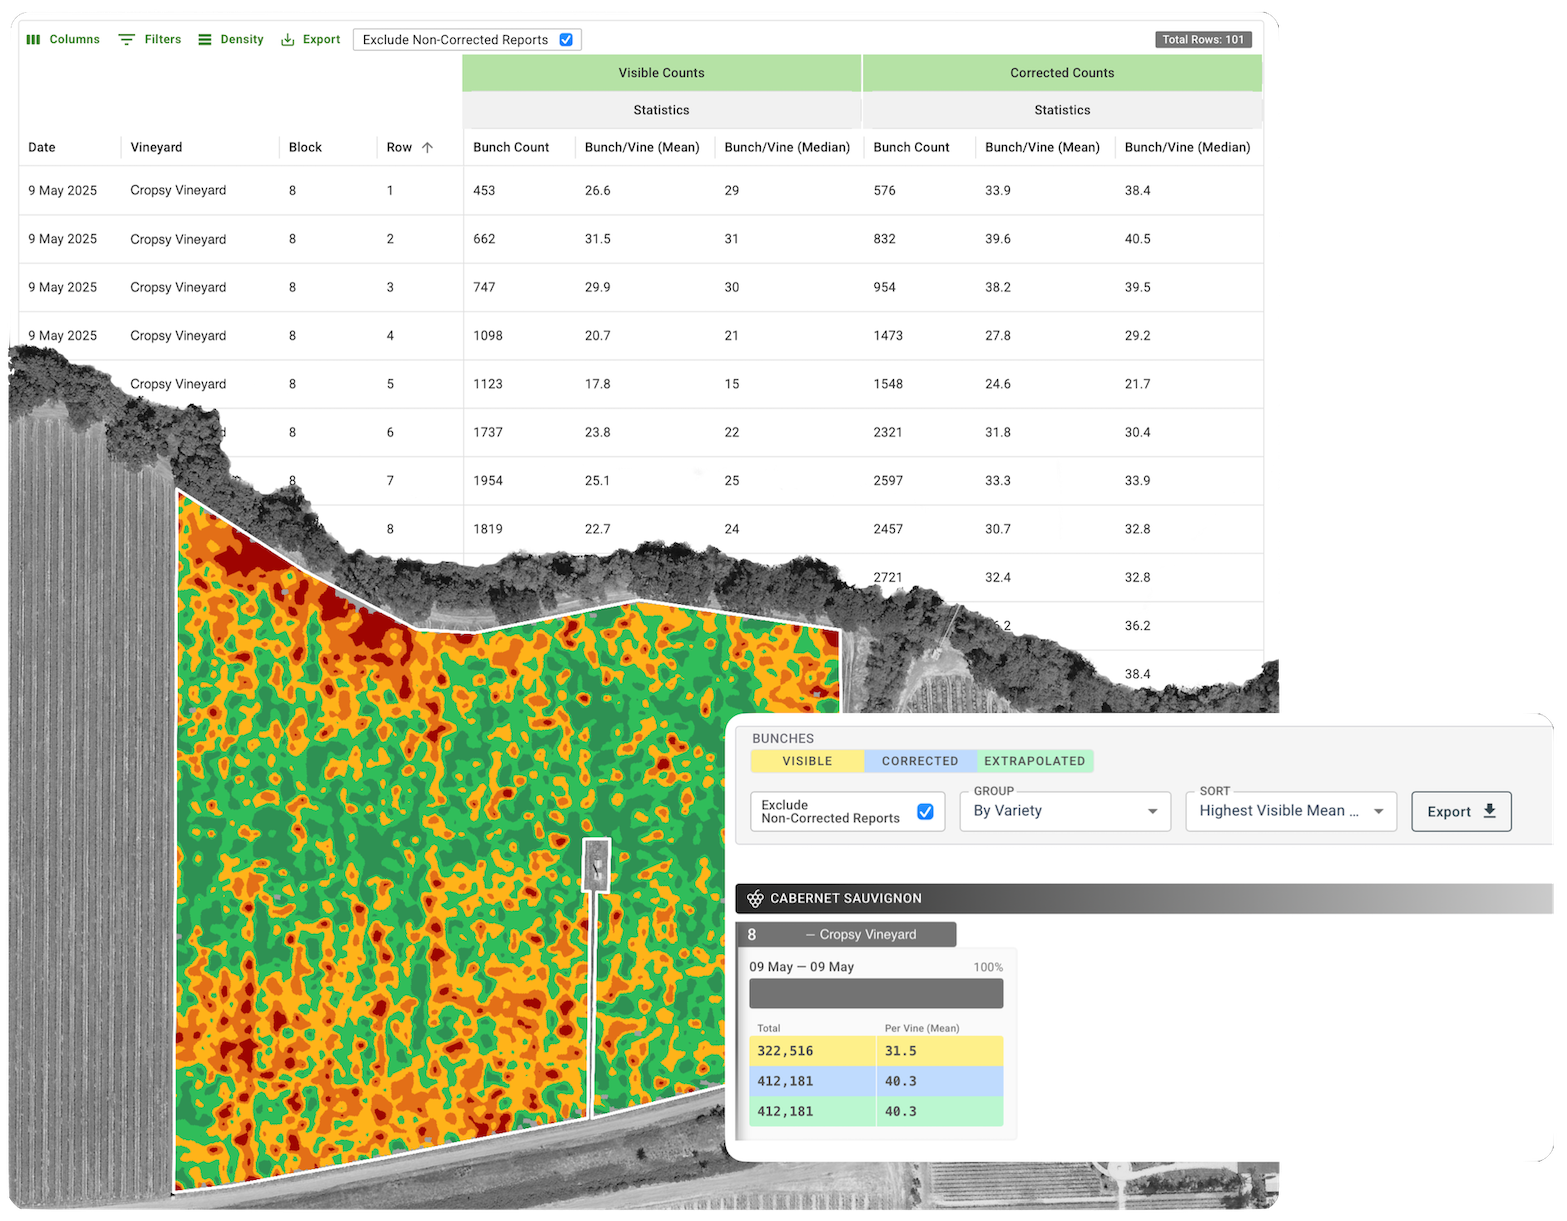Select the Visible bunches tab
Screen dimensions: 1567x1221
[x=807, y=761]
